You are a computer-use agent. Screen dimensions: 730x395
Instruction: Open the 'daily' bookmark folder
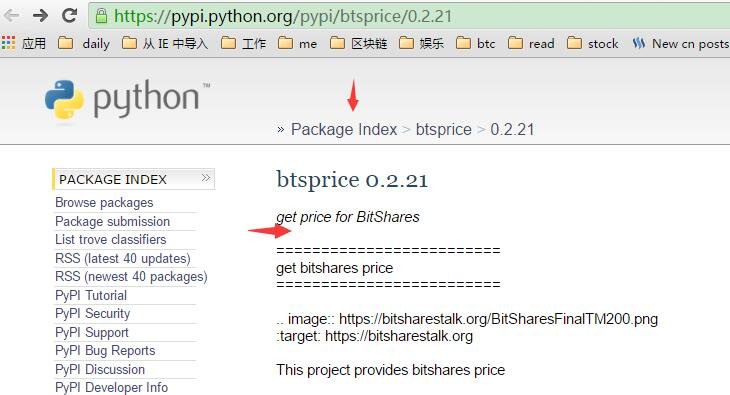[84, 43]
